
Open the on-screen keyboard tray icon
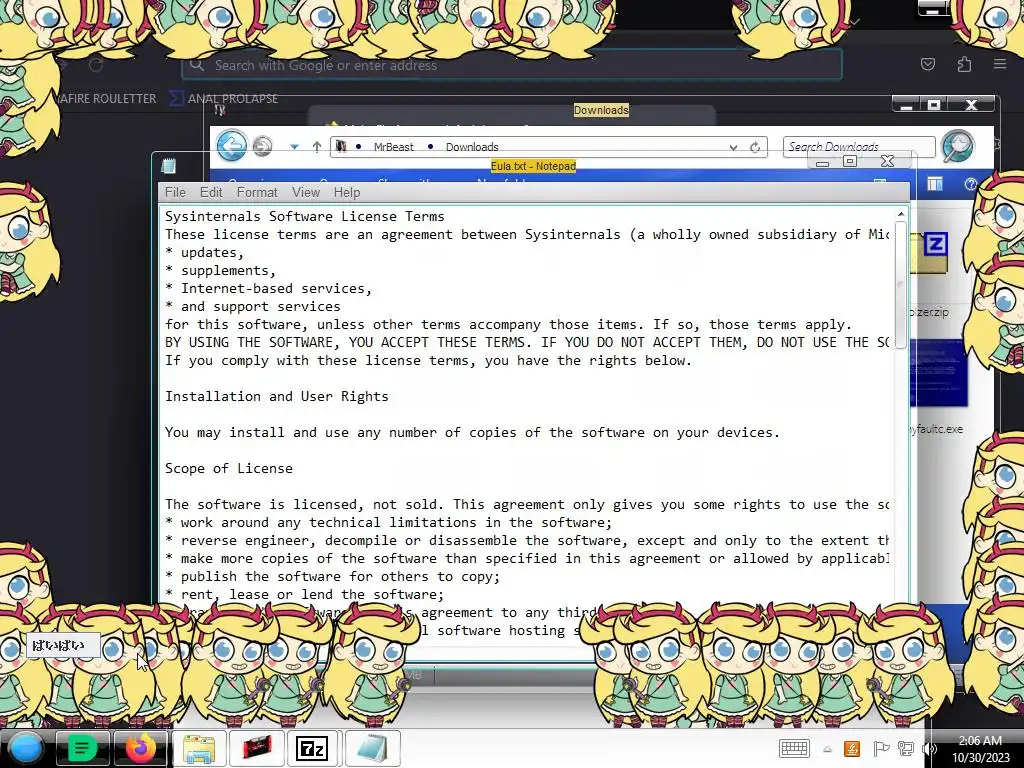pyautogui.click(x=794, y=748)
